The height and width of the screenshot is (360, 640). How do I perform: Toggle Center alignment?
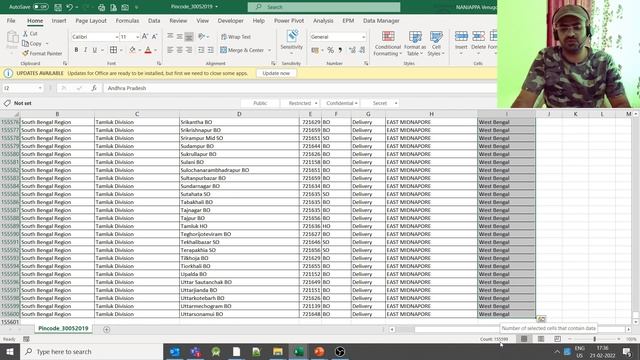(x=180, y=50)
